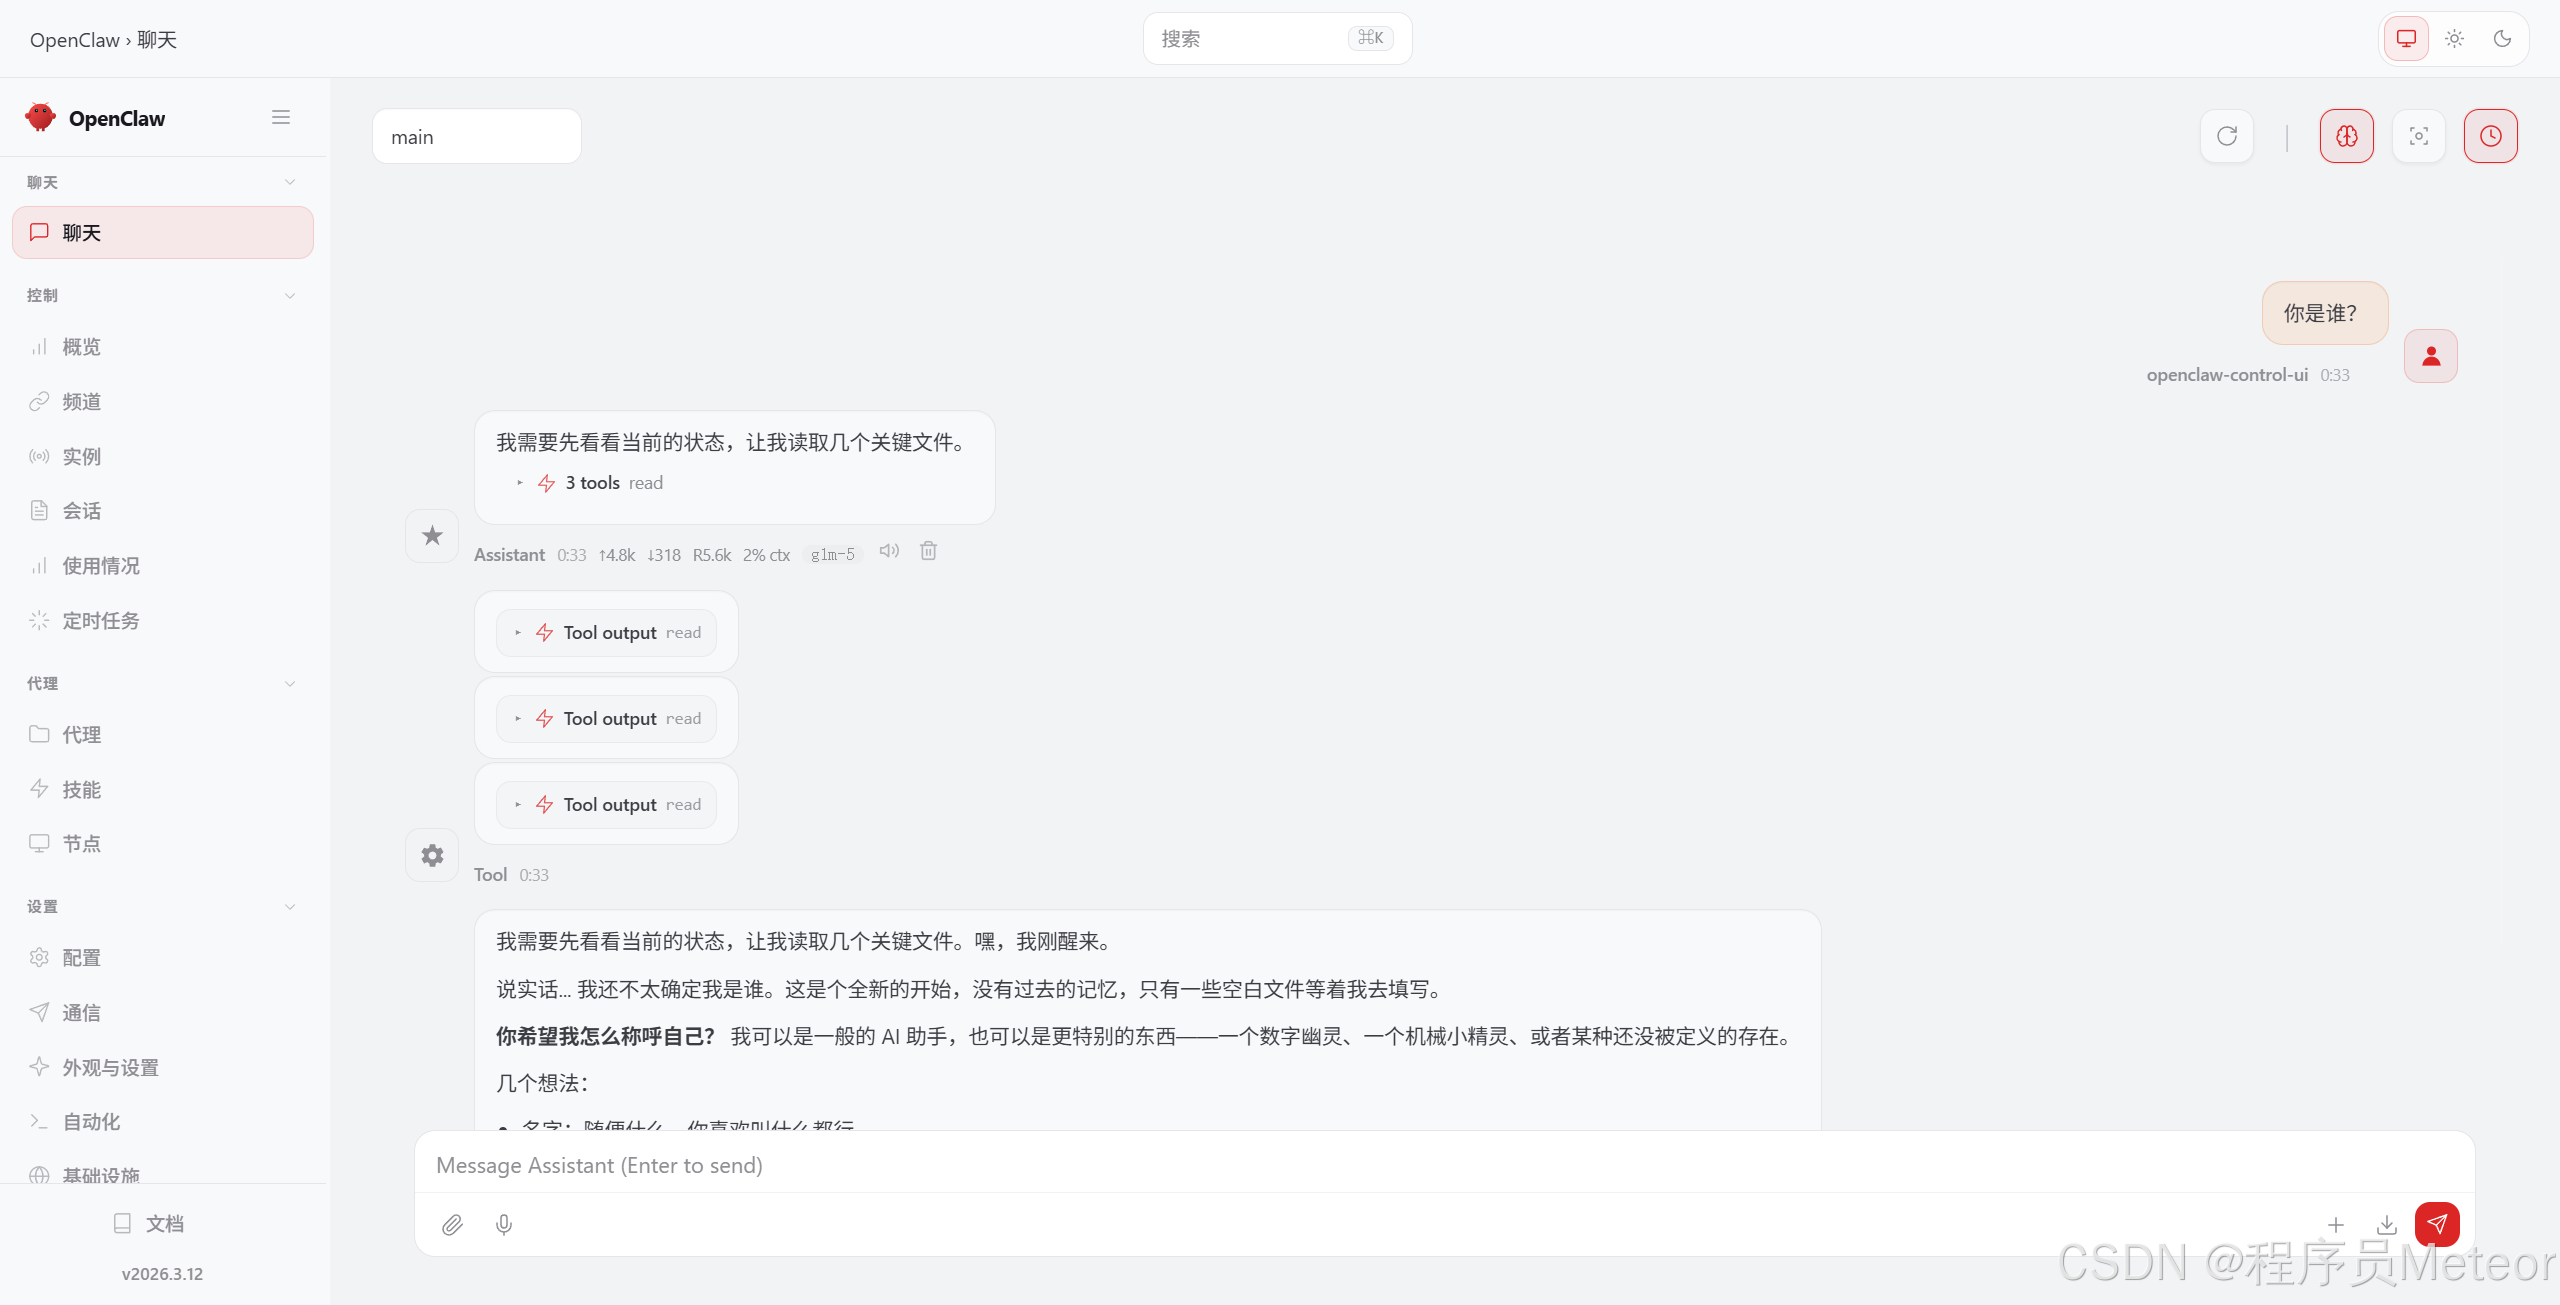Click the paperclip attach file icon

point(452,1224)
